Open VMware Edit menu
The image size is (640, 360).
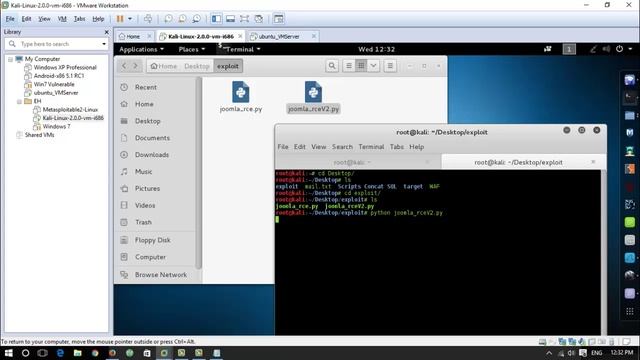click(27, 19)
